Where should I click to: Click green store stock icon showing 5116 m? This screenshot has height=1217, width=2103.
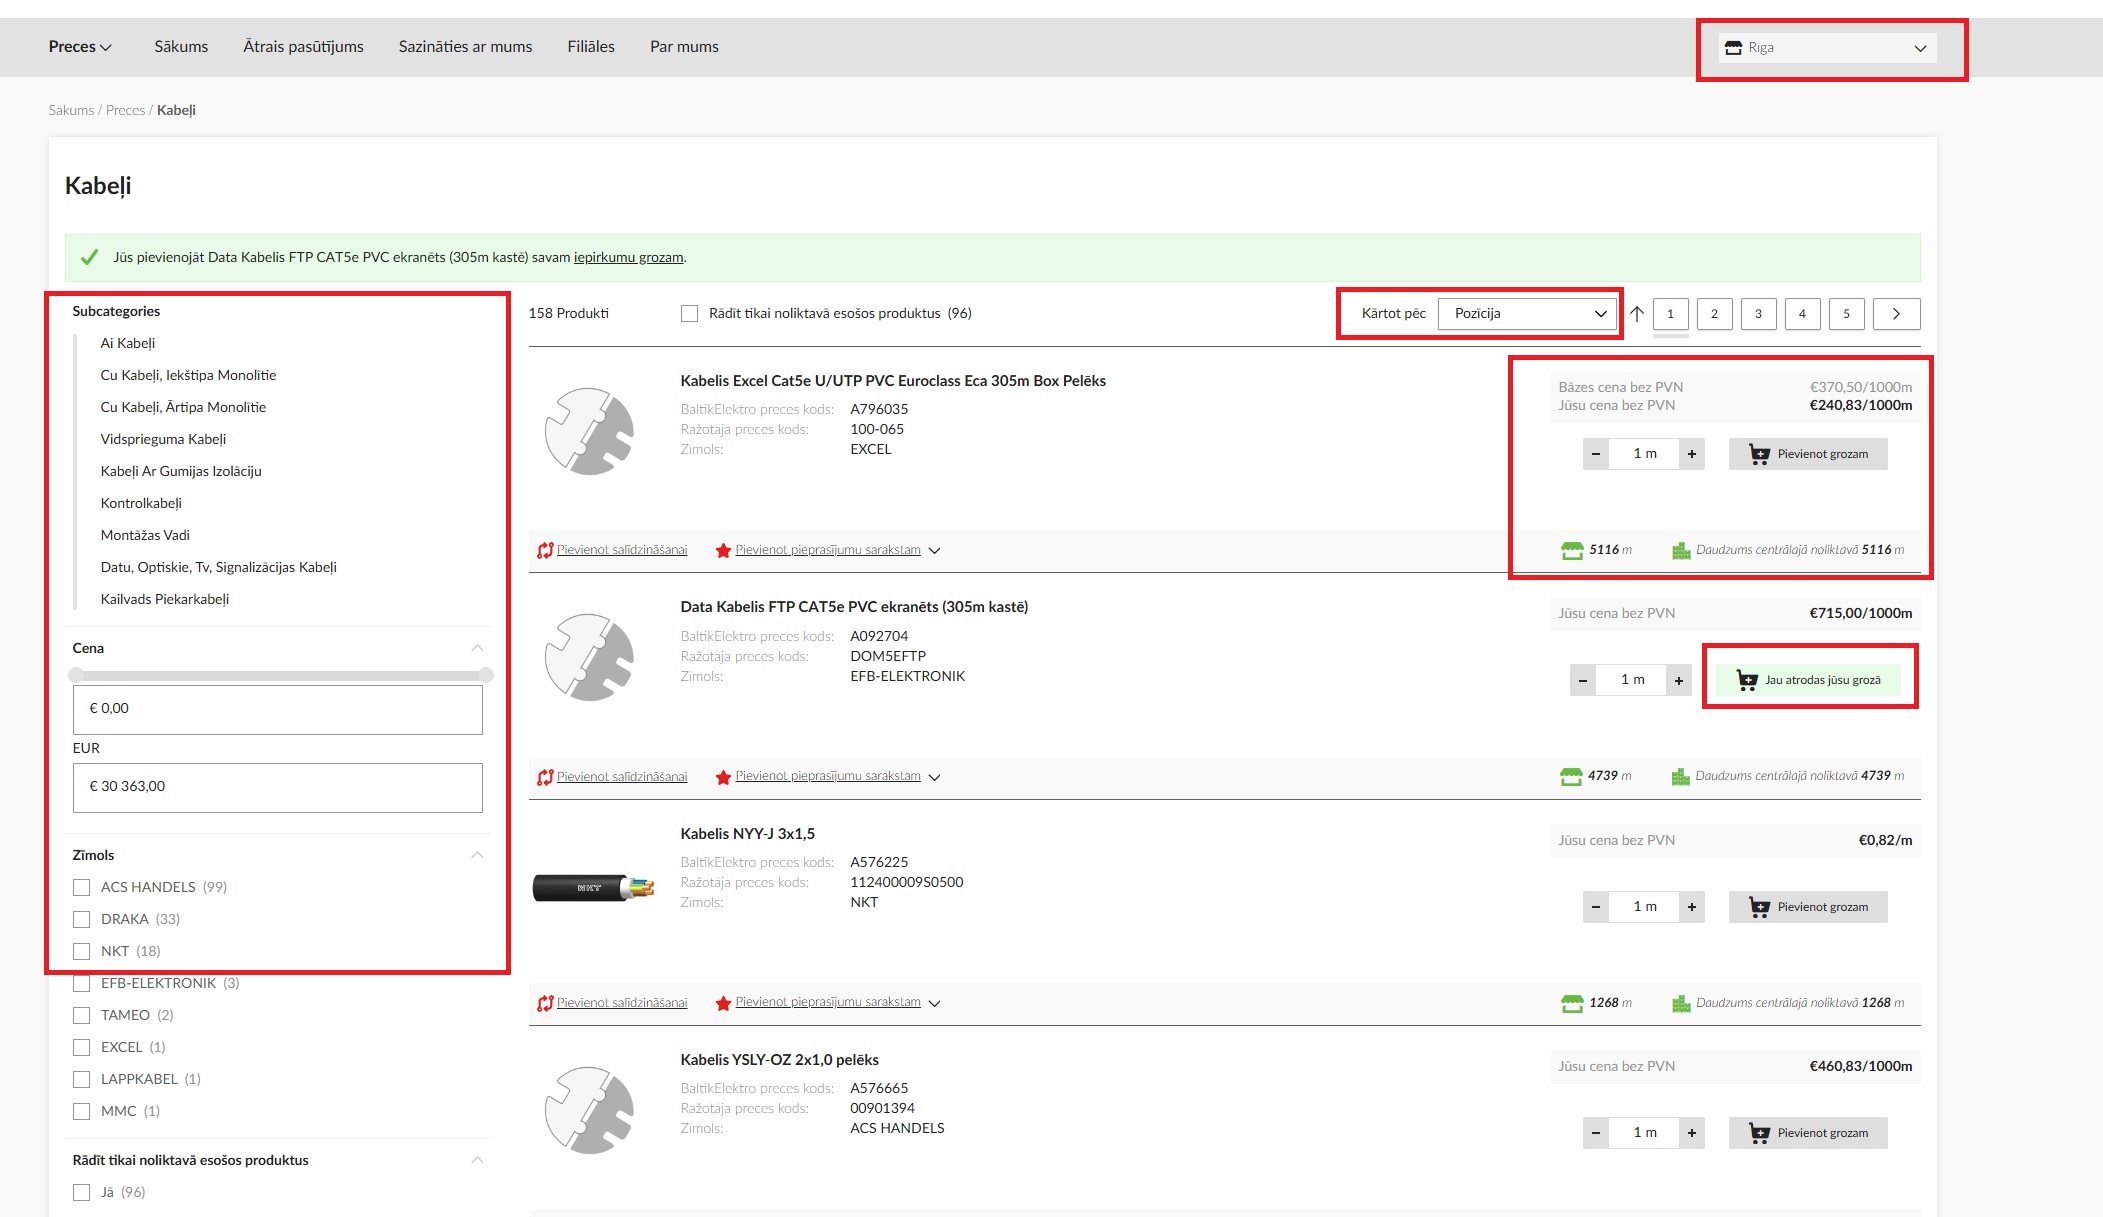click(x=1572, y=550)
